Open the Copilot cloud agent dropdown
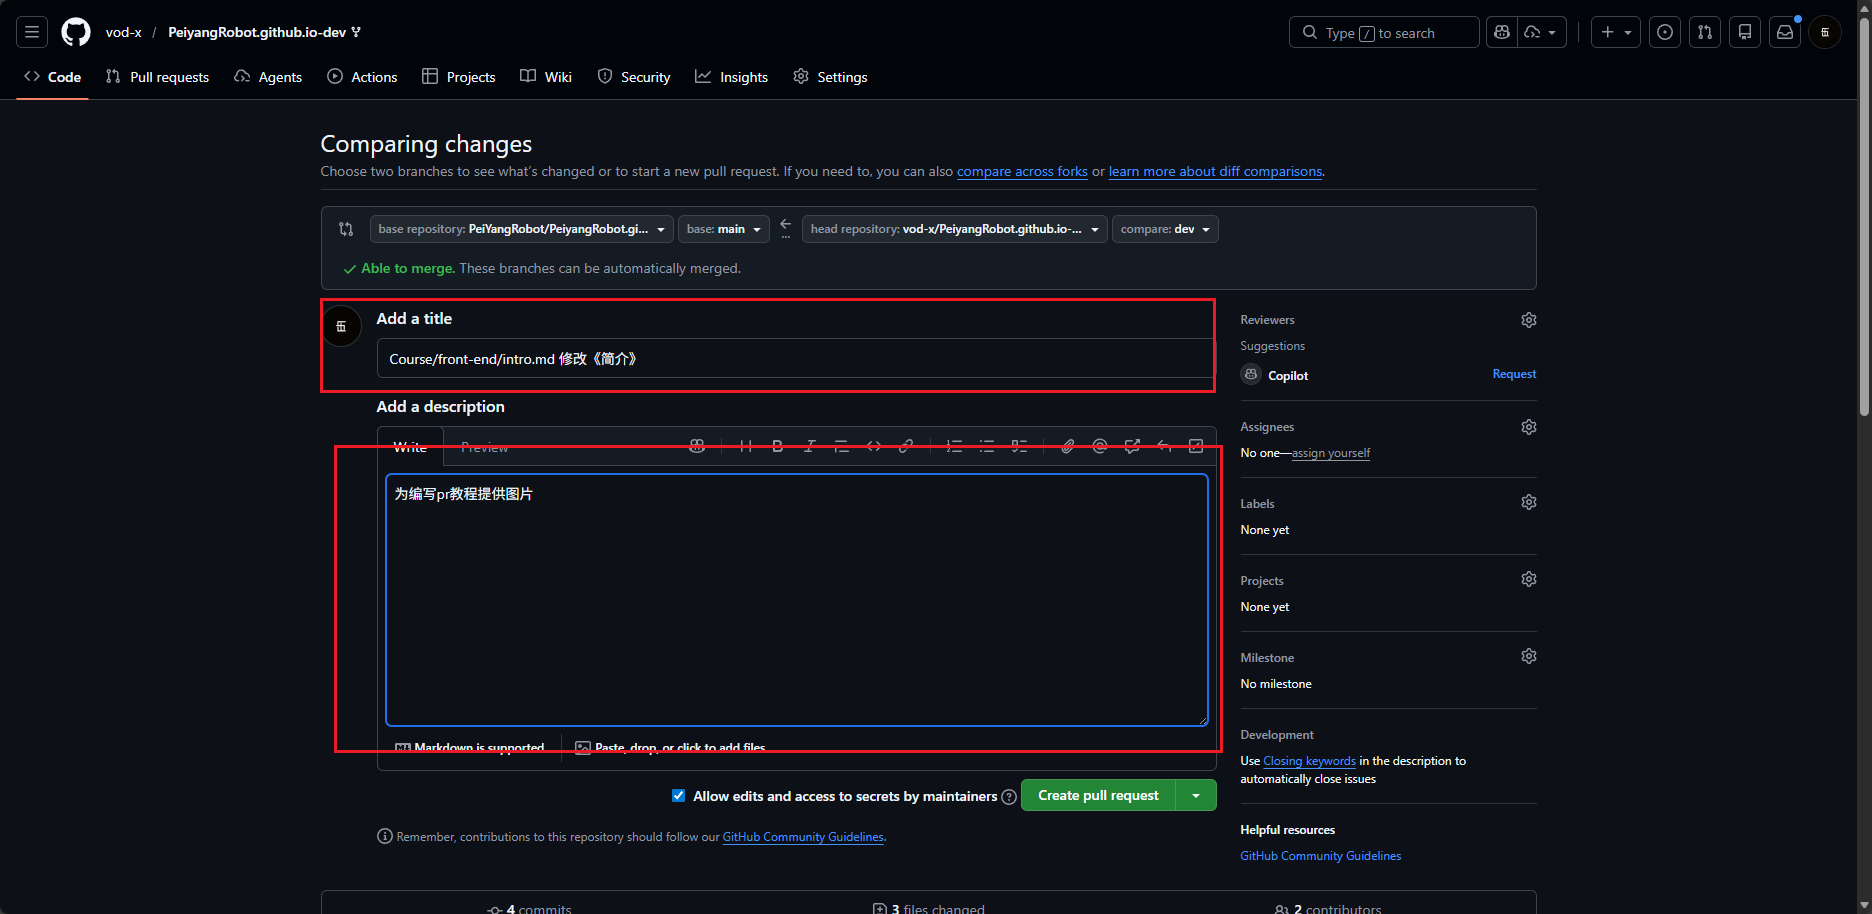The height and width of the screenshot is (914, 1872). (1541, 32)
